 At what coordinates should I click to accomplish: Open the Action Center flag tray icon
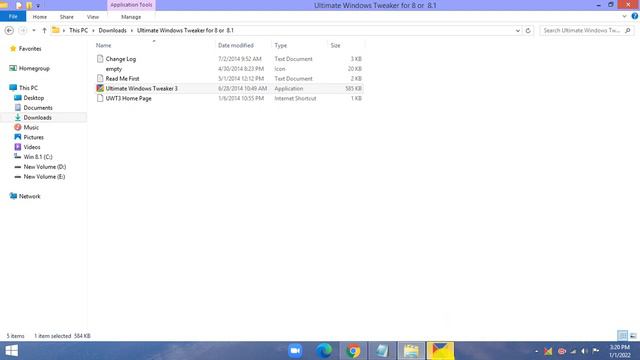pos(596,351)
